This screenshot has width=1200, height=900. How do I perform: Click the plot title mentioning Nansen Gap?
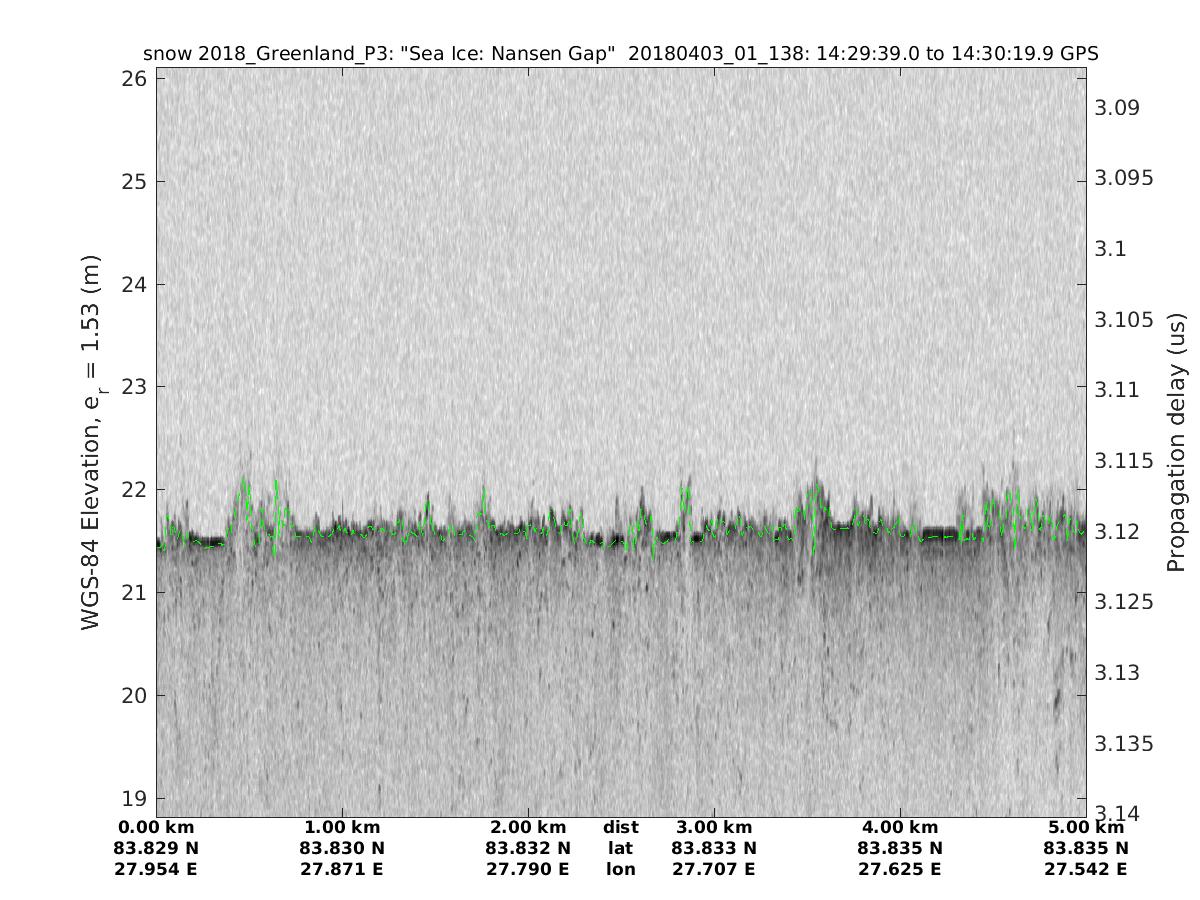tap(621, 53)
